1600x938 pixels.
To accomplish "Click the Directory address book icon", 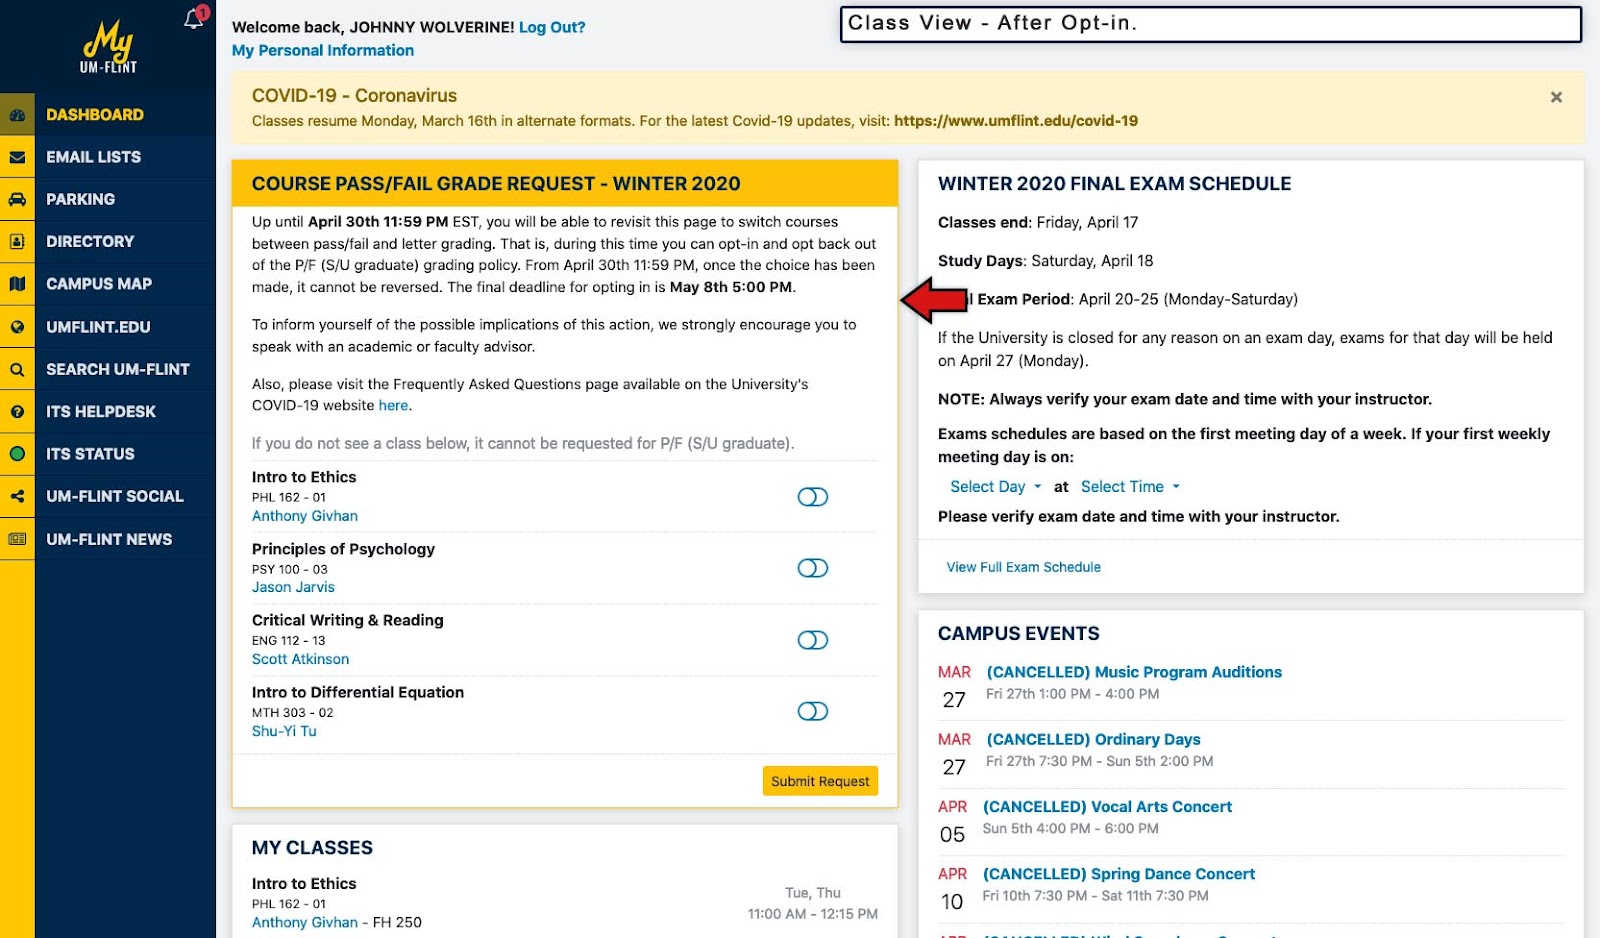I will (17, 241).
